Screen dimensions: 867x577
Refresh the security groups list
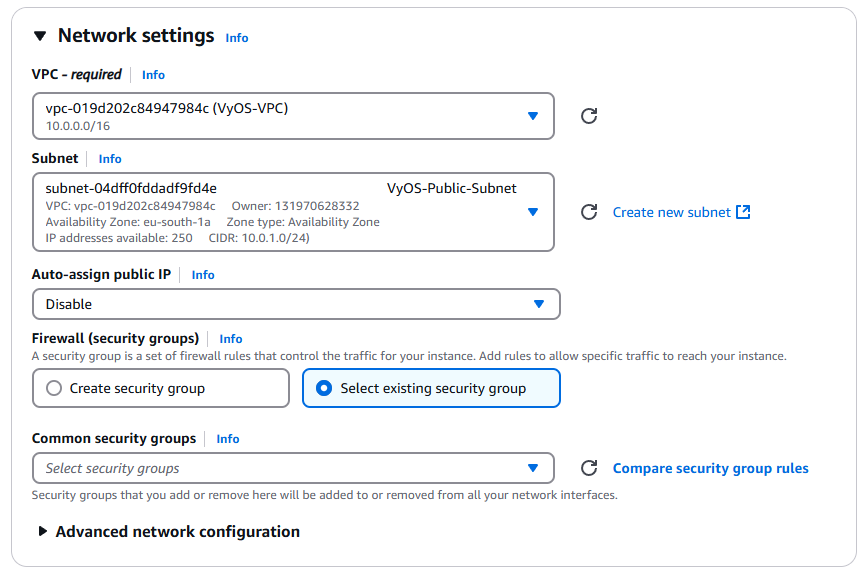pos(589,467)
